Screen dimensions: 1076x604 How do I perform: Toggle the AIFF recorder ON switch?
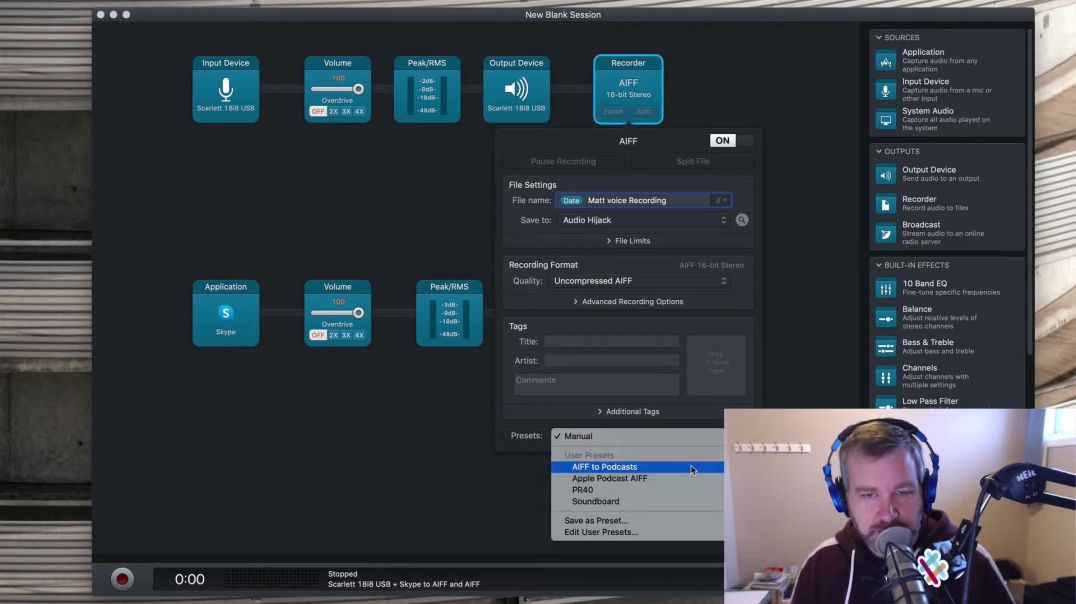tap(732, 141)
